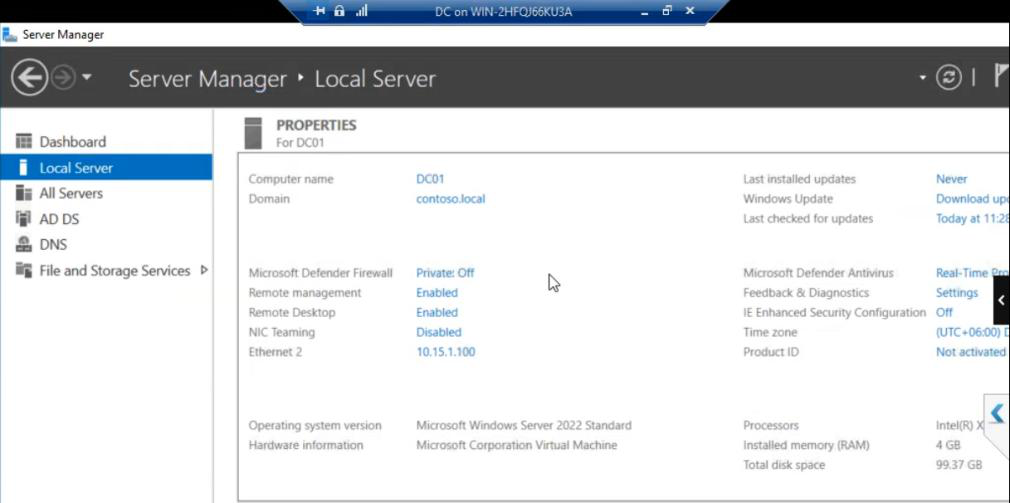The image size is (1010, 503).
Task: Click the Last checked for updates time link
Action: [x=973, y=219]
